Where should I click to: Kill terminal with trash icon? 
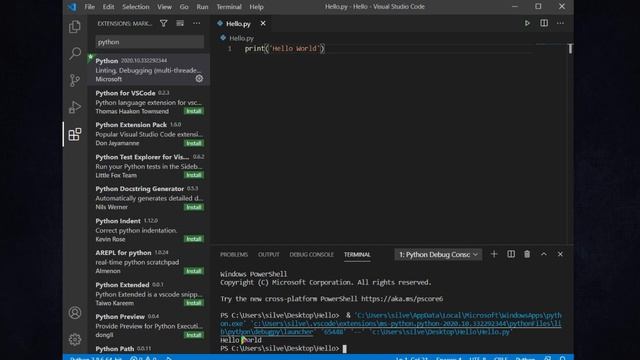[x=527, y=254]
